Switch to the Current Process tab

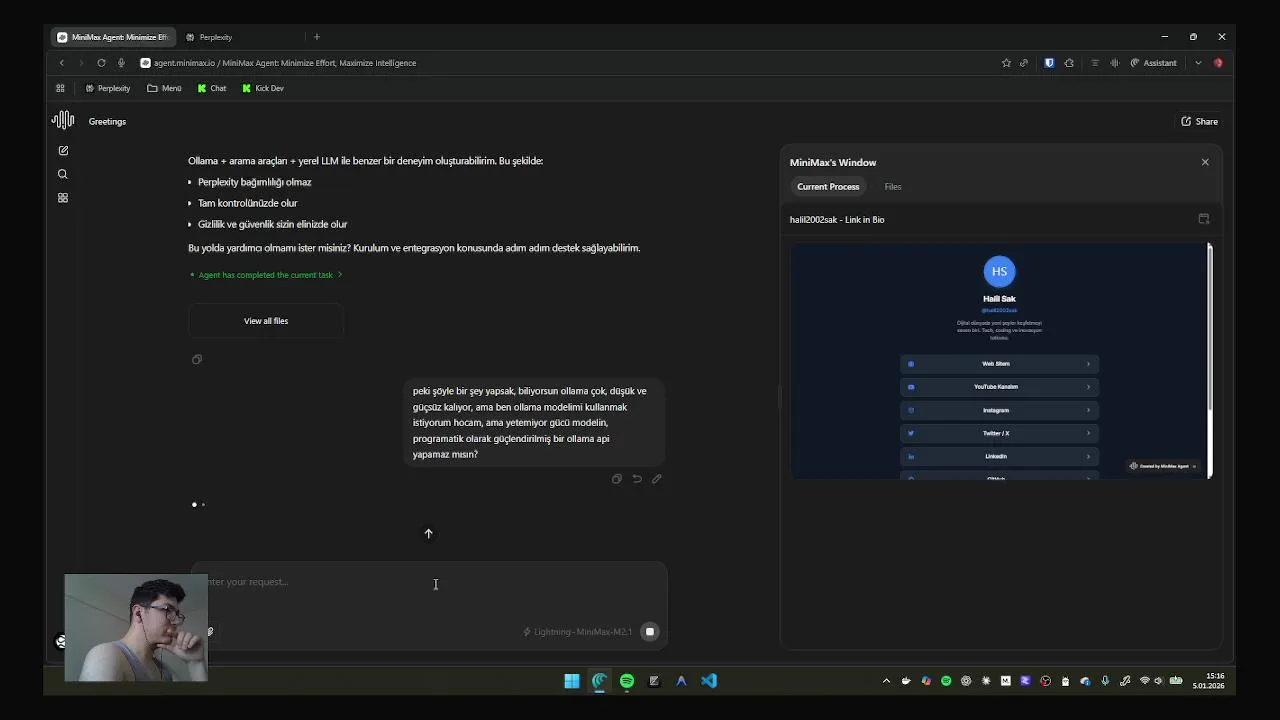tap(828, 187)
